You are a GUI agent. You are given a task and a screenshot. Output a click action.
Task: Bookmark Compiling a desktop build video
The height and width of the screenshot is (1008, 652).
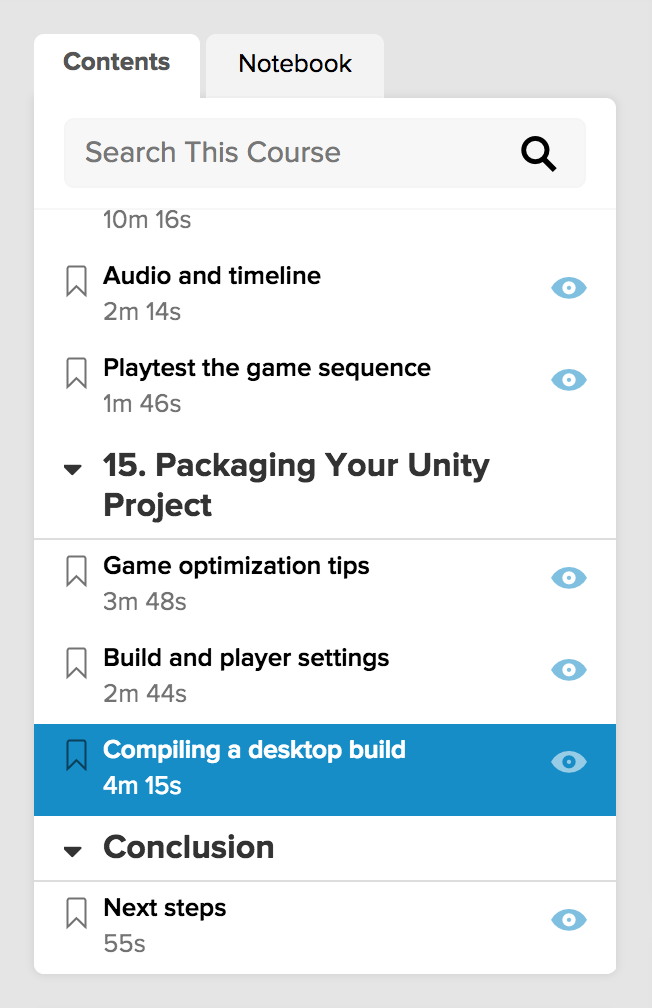[77, 755]
